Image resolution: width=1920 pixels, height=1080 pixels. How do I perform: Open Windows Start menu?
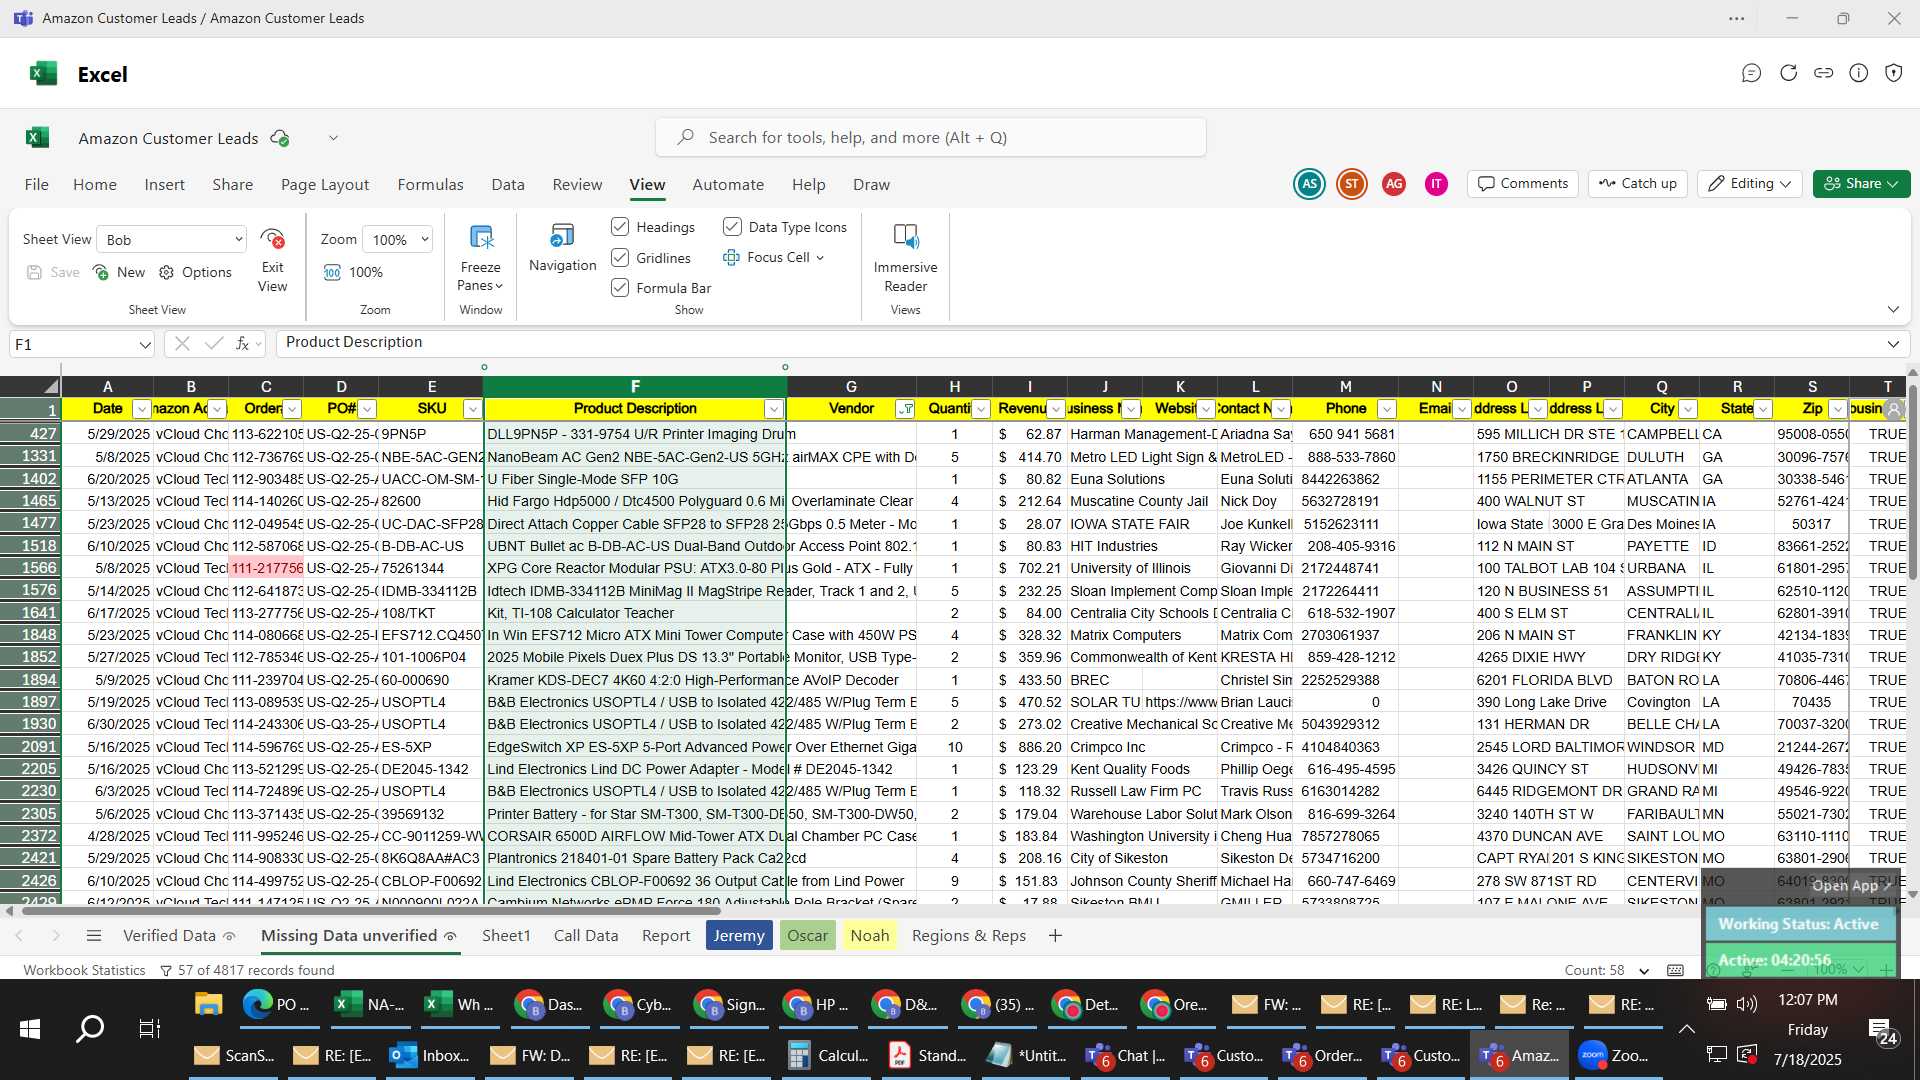30,1028
